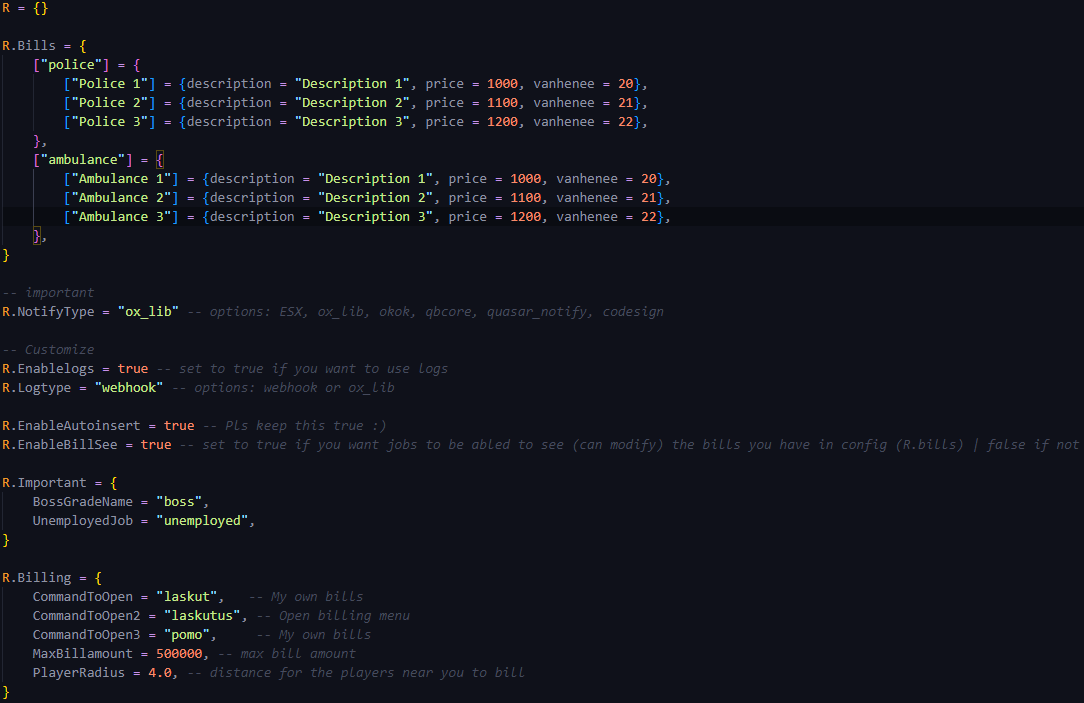Click the ["Ambulance 2"] entry key

point(121,198)
